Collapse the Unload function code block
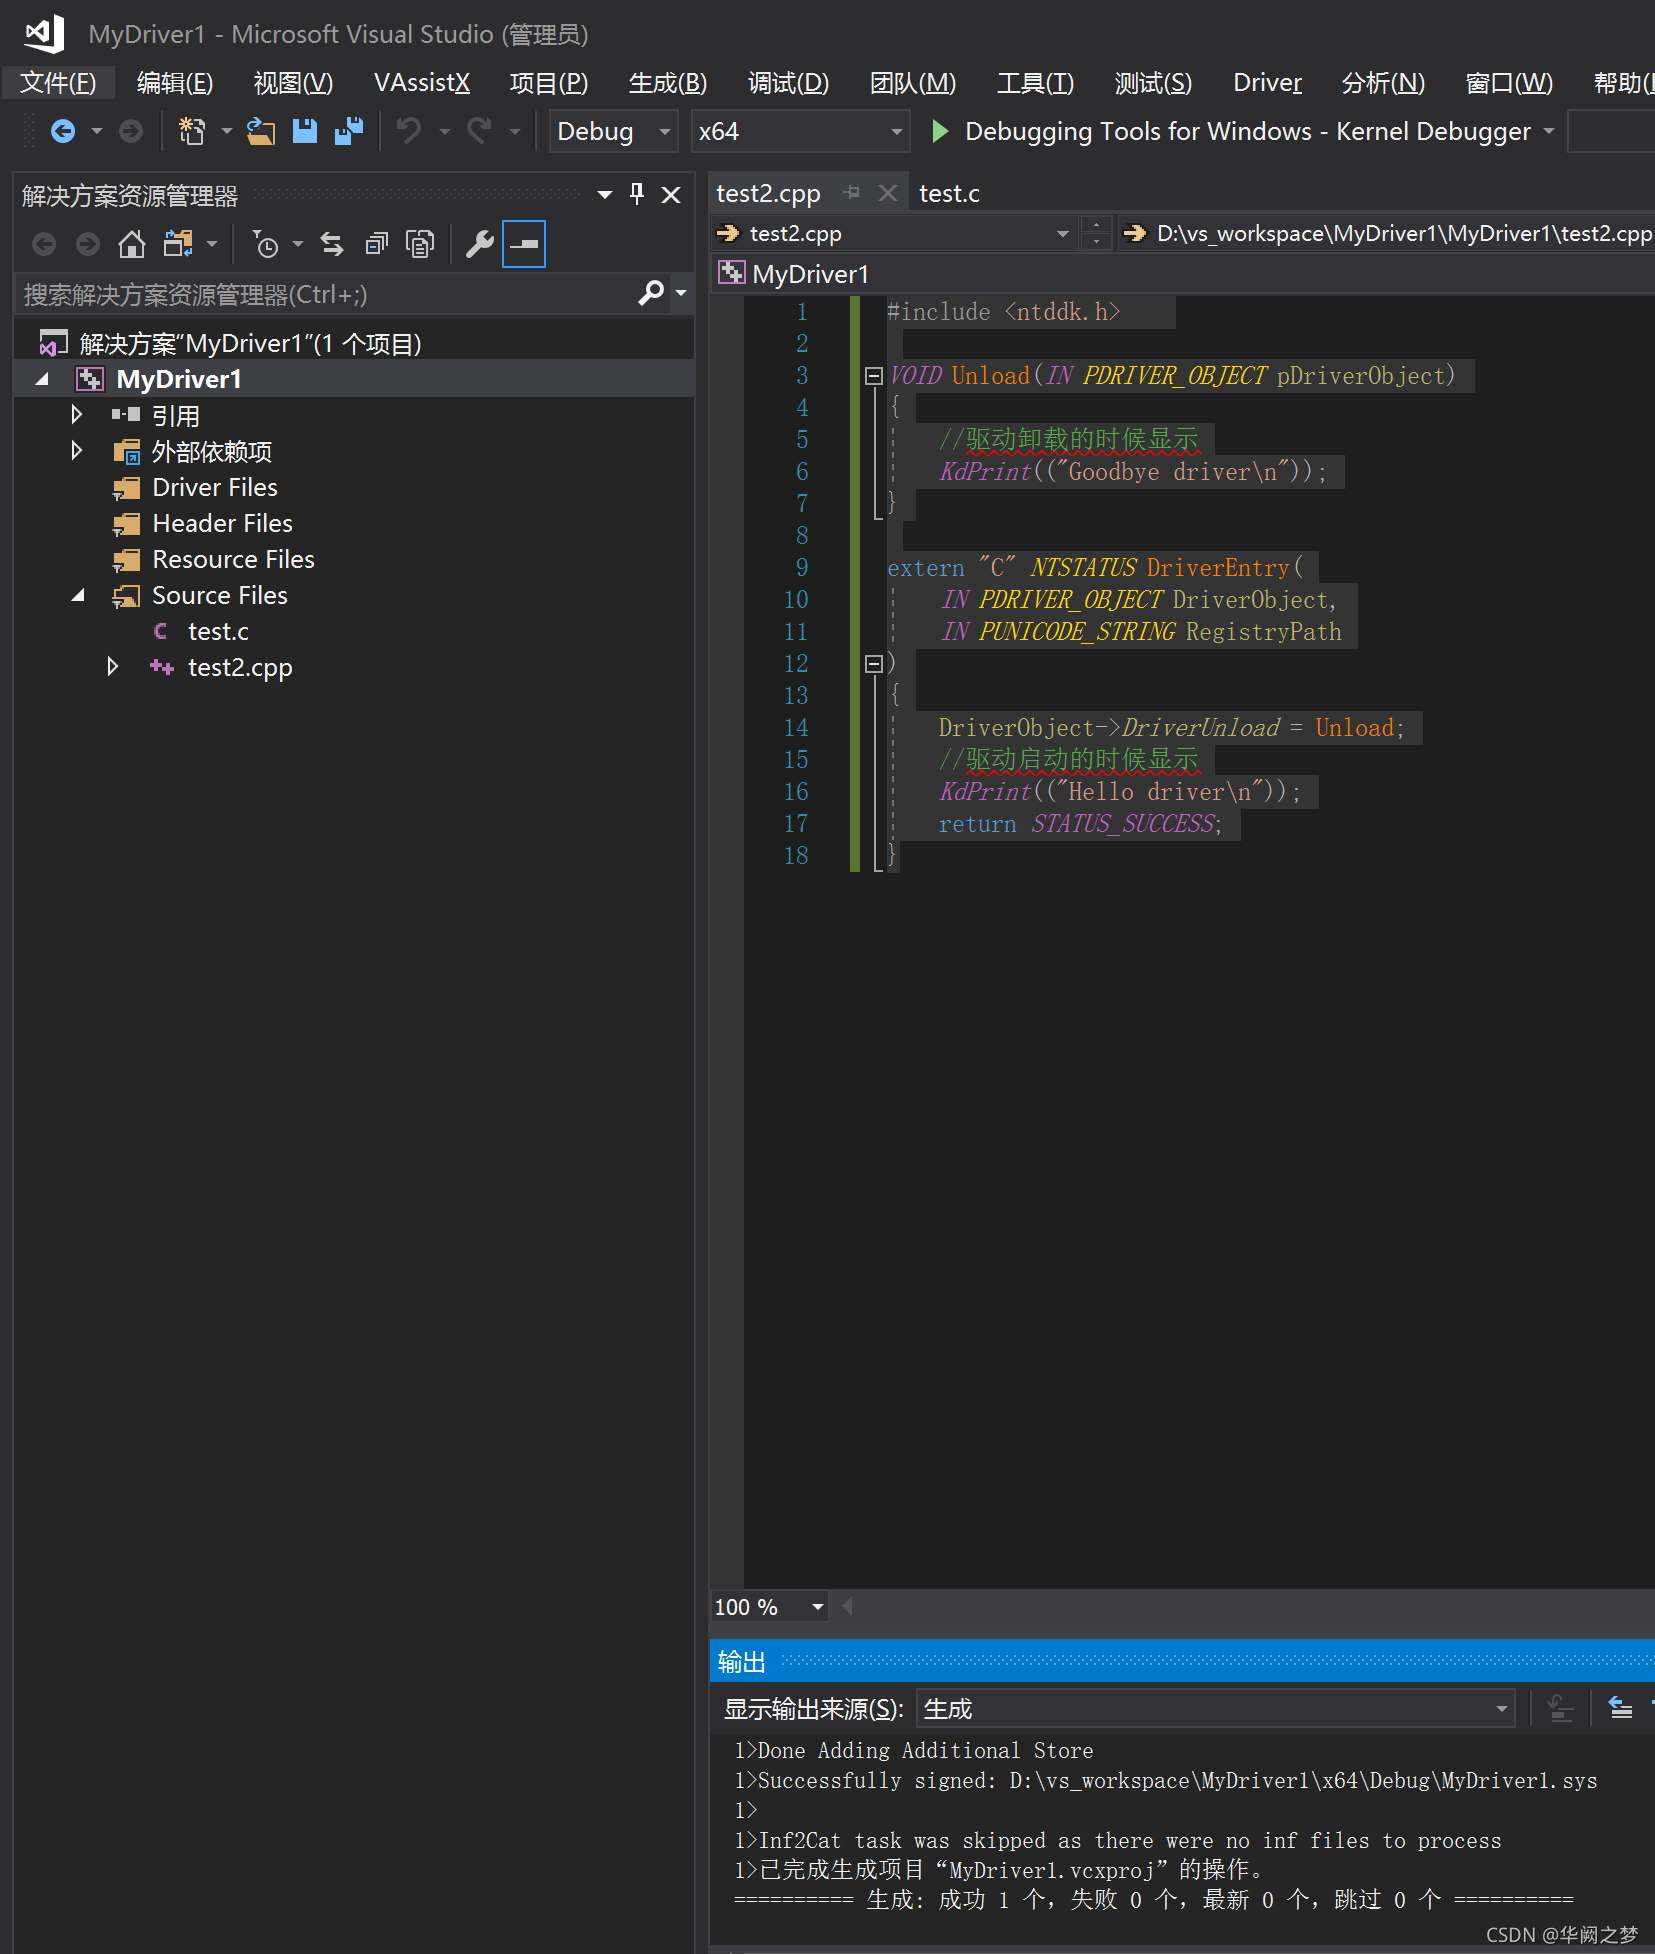Screen dimensions: 1655x1954 pyautogui.click(x=873, y=376)
